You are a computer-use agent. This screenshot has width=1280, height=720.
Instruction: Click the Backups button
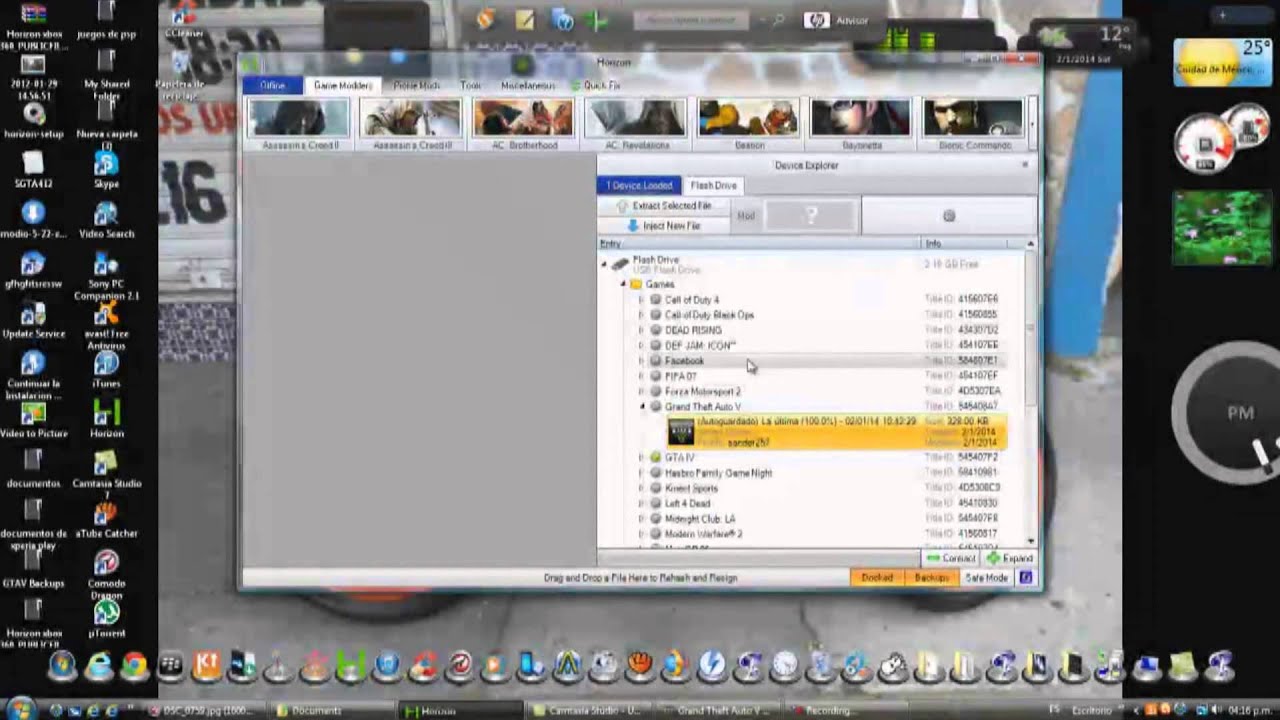[931, 578]
